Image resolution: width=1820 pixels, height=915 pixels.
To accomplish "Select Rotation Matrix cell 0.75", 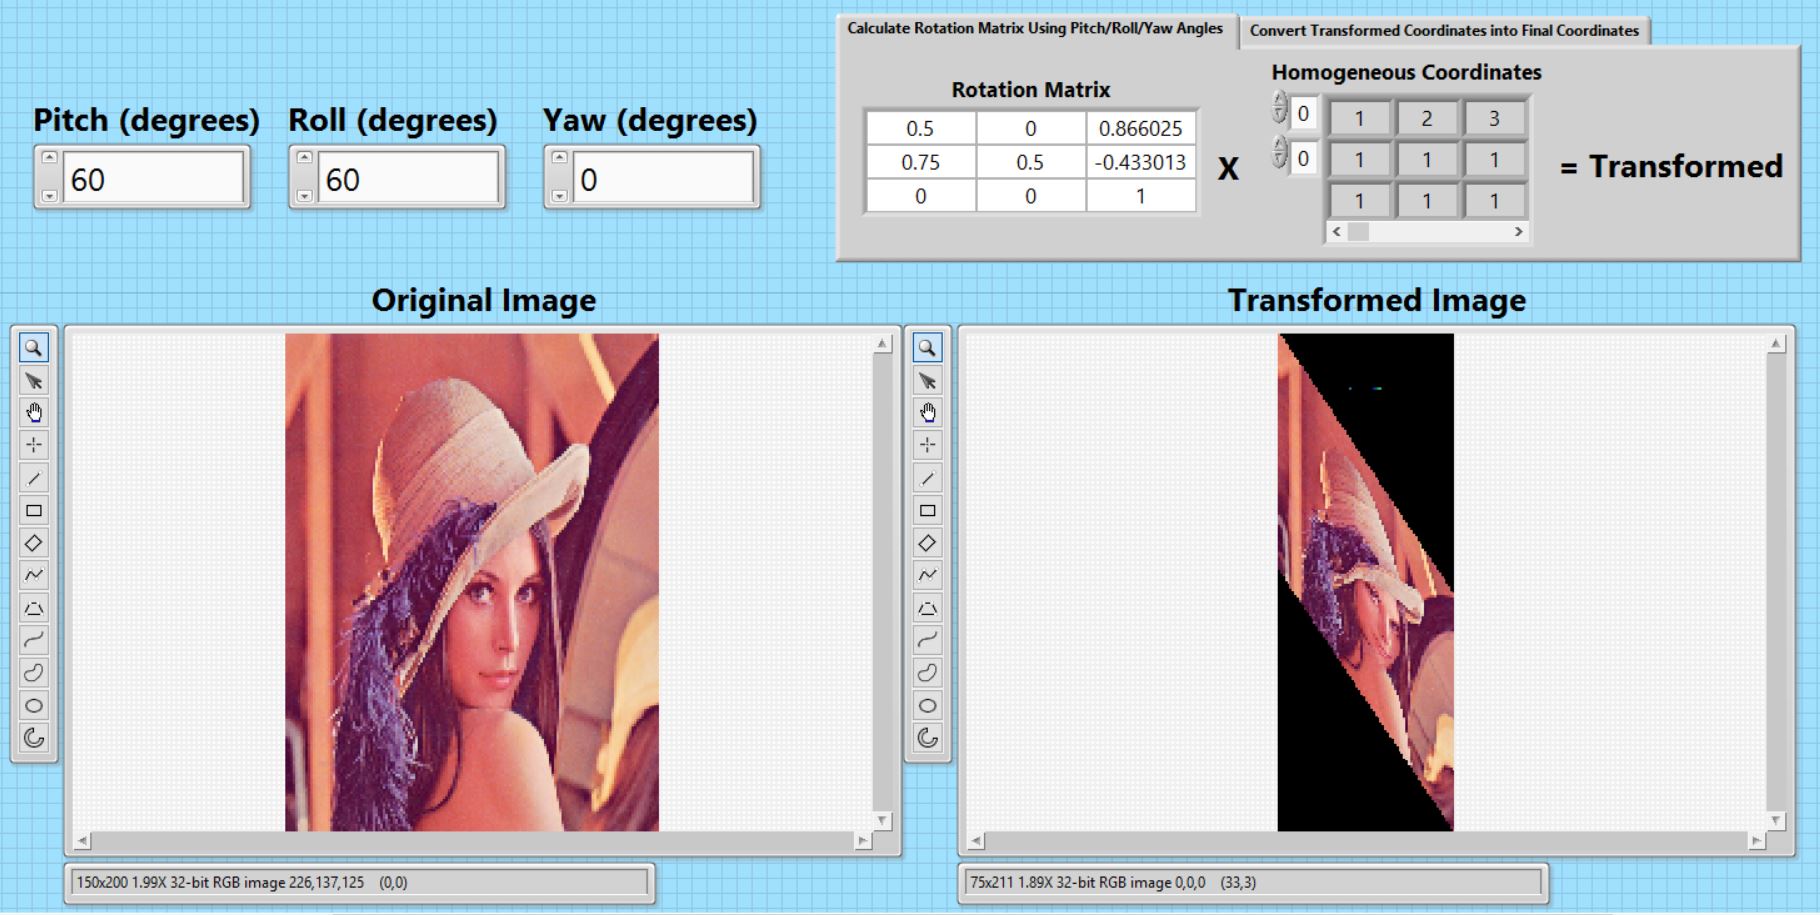I will (x=920, y=162).
